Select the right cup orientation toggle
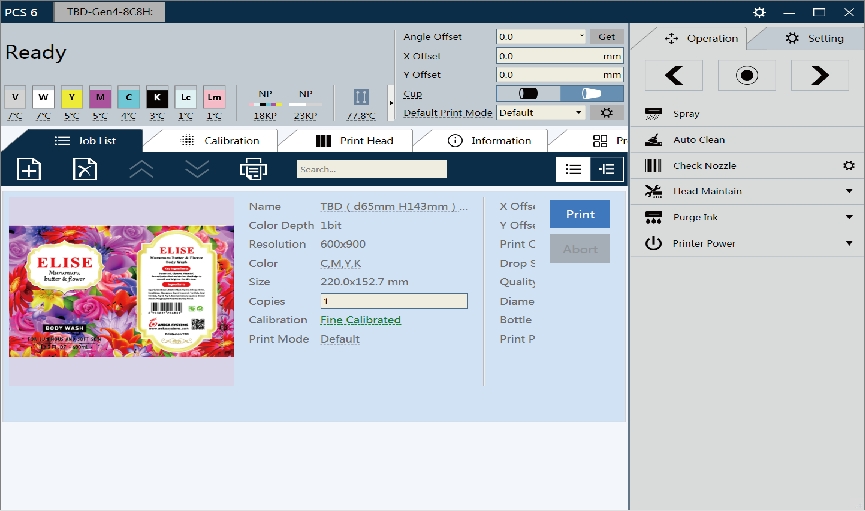This screenshot has height=511, width=865. click(x=591, y=93)
